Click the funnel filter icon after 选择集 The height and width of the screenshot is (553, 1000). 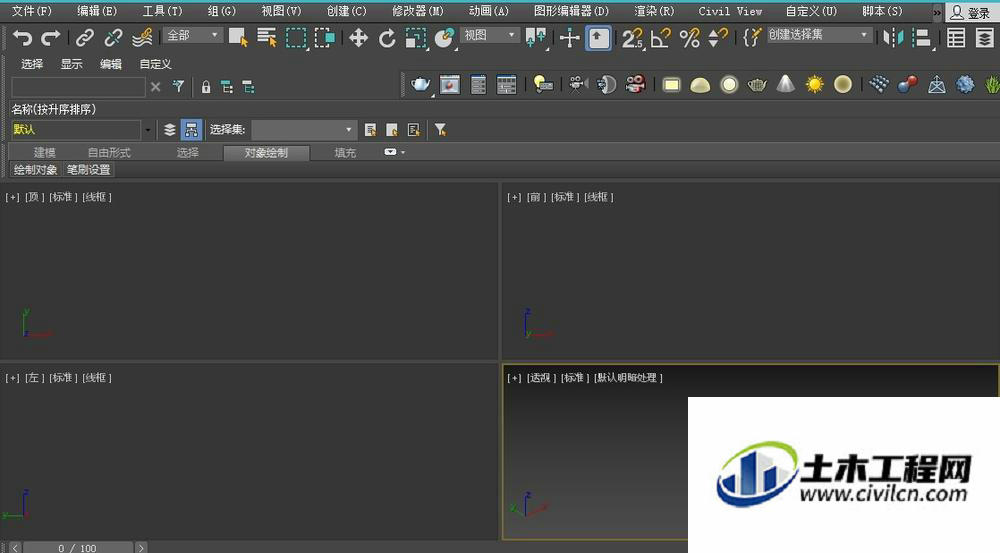tap(440, 130)
